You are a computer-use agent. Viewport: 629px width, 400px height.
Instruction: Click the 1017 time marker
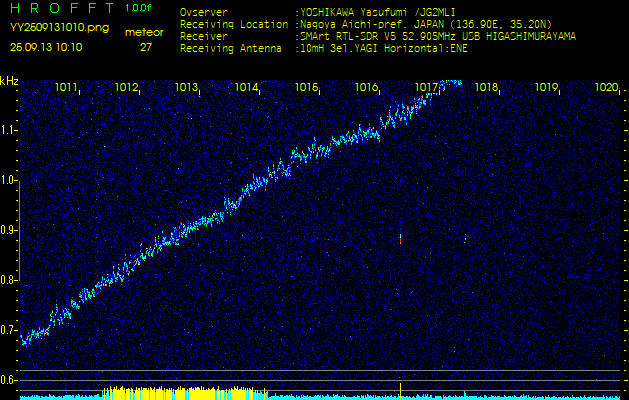[427, 88]
